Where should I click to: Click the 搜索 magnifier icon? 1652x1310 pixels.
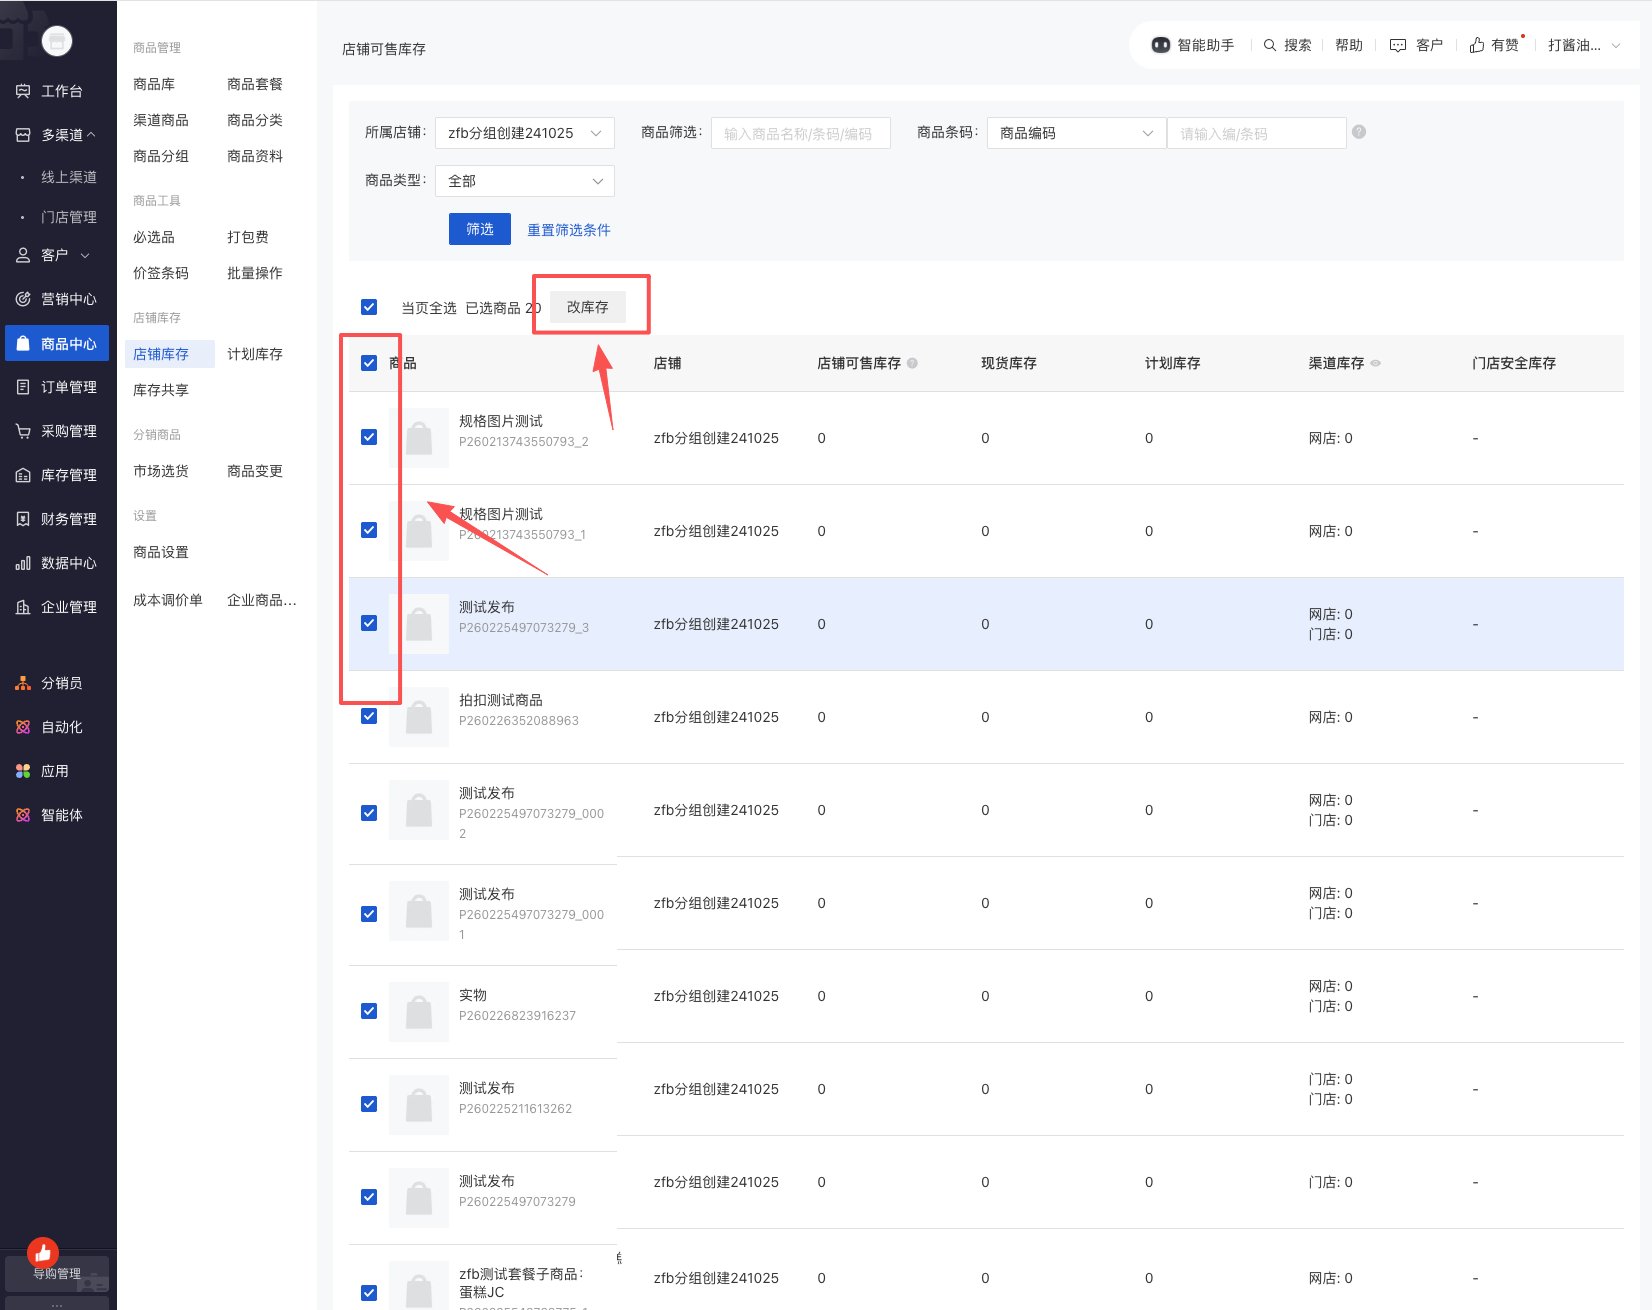[x=1270, y=45]
